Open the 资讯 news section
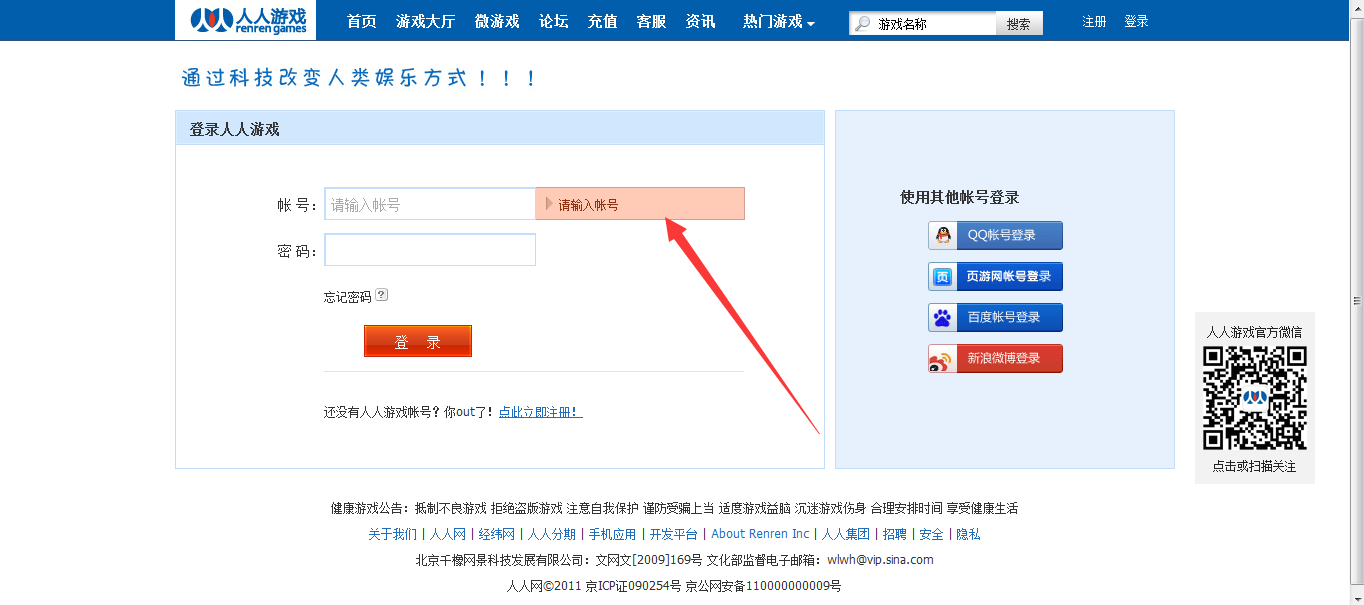This screenshot has width=1364, height=605. click(701, 21)
